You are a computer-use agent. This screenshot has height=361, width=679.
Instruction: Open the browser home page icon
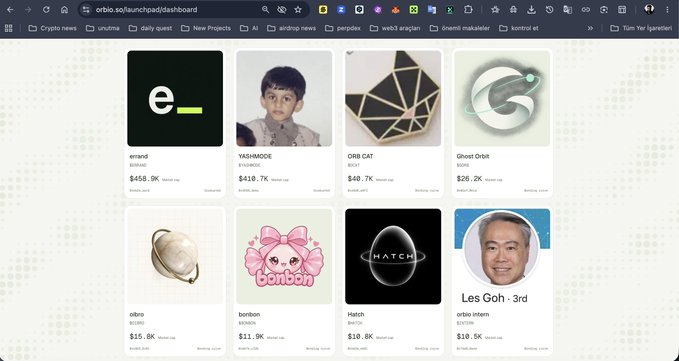[x=64, y=10]
